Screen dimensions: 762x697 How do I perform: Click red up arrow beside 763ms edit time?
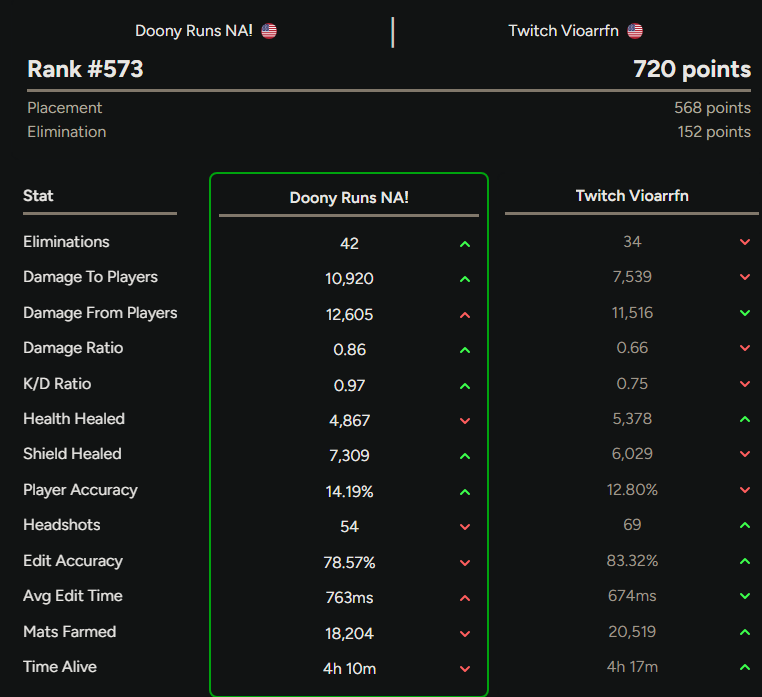click(465, 598)
